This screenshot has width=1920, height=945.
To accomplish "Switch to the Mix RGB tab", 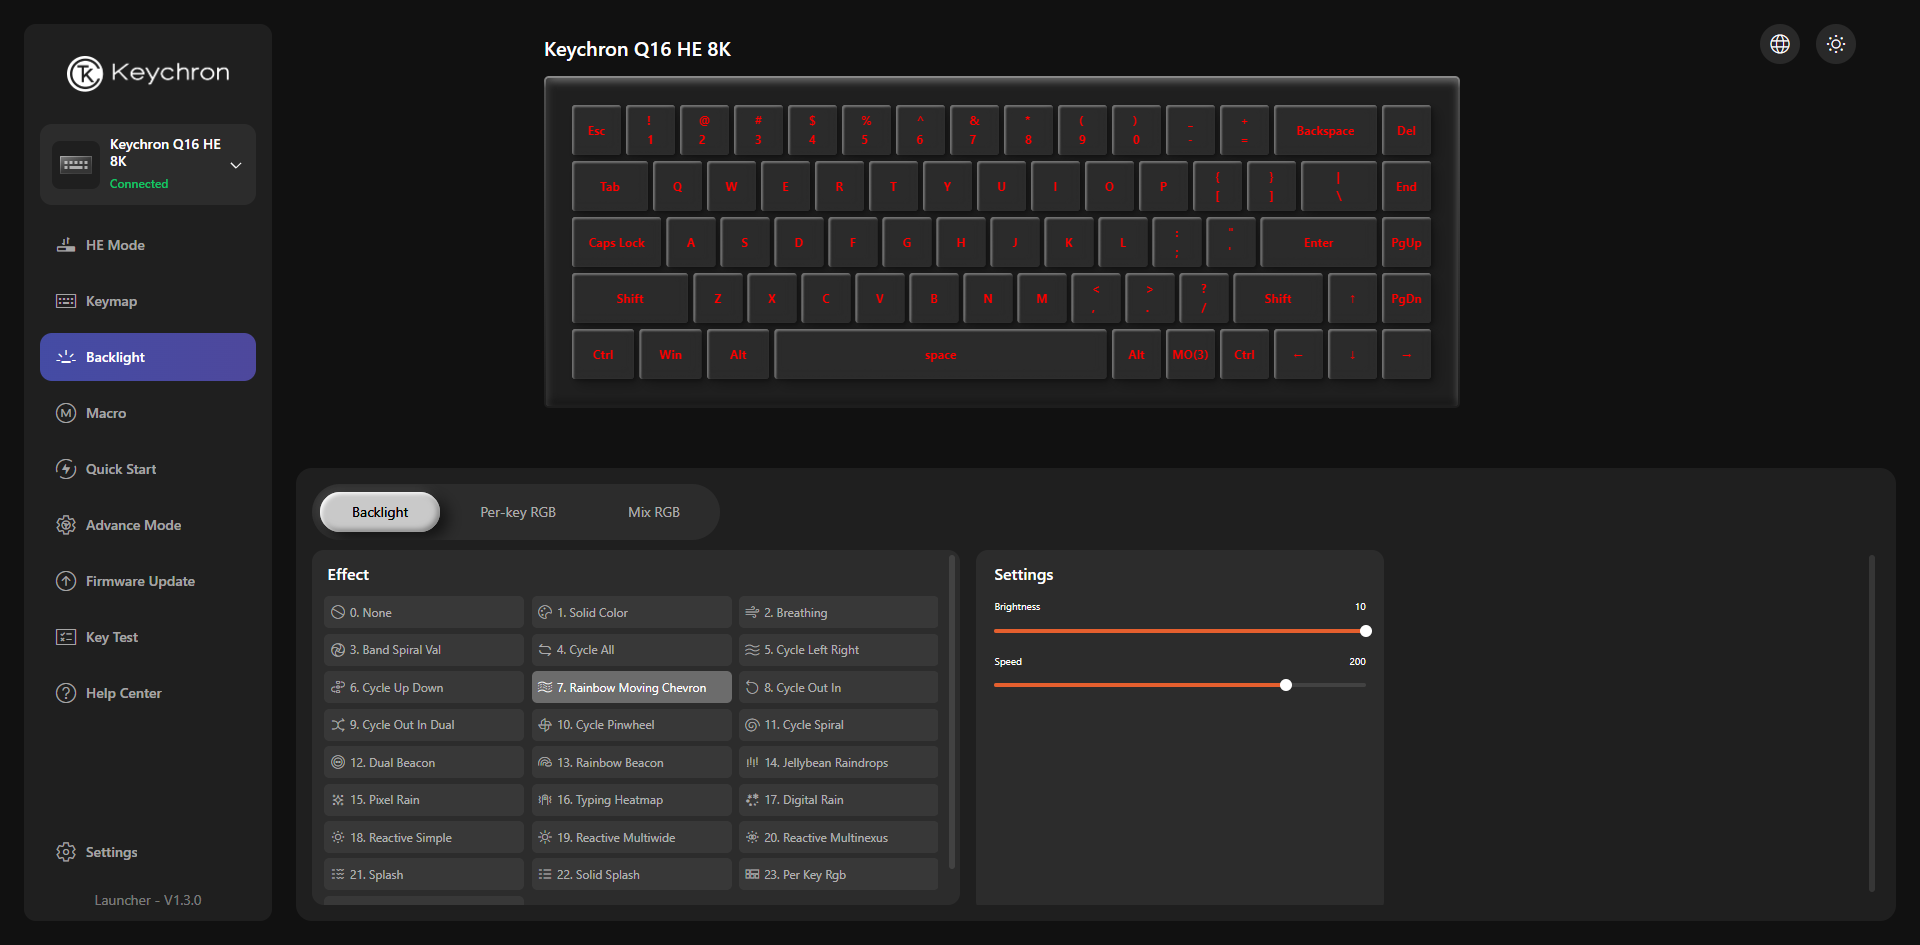I will pyautogui.click(x=654, y=512).
